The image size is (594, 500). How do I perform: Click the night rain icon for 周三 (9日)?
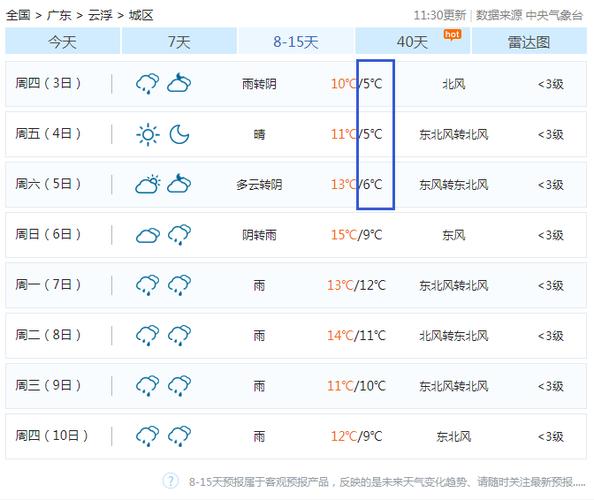[180, 386]
